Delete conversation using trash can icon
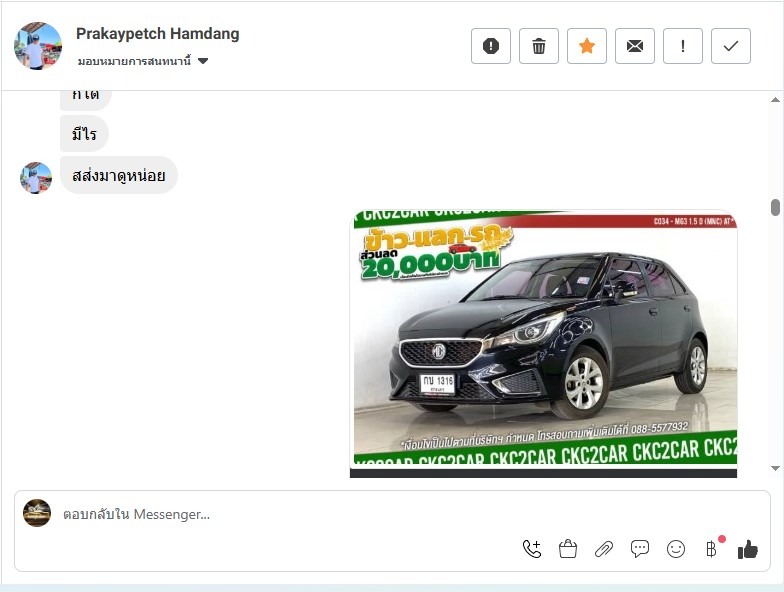The height and width of the screenshot is (592, 784). tap(538, 46)
